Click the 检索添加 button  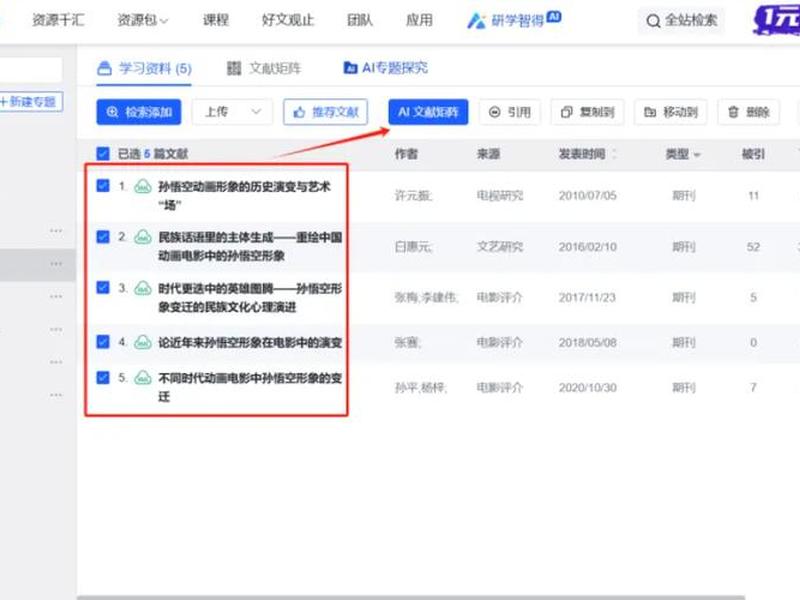pyautogui.click(x=139, y=112)
